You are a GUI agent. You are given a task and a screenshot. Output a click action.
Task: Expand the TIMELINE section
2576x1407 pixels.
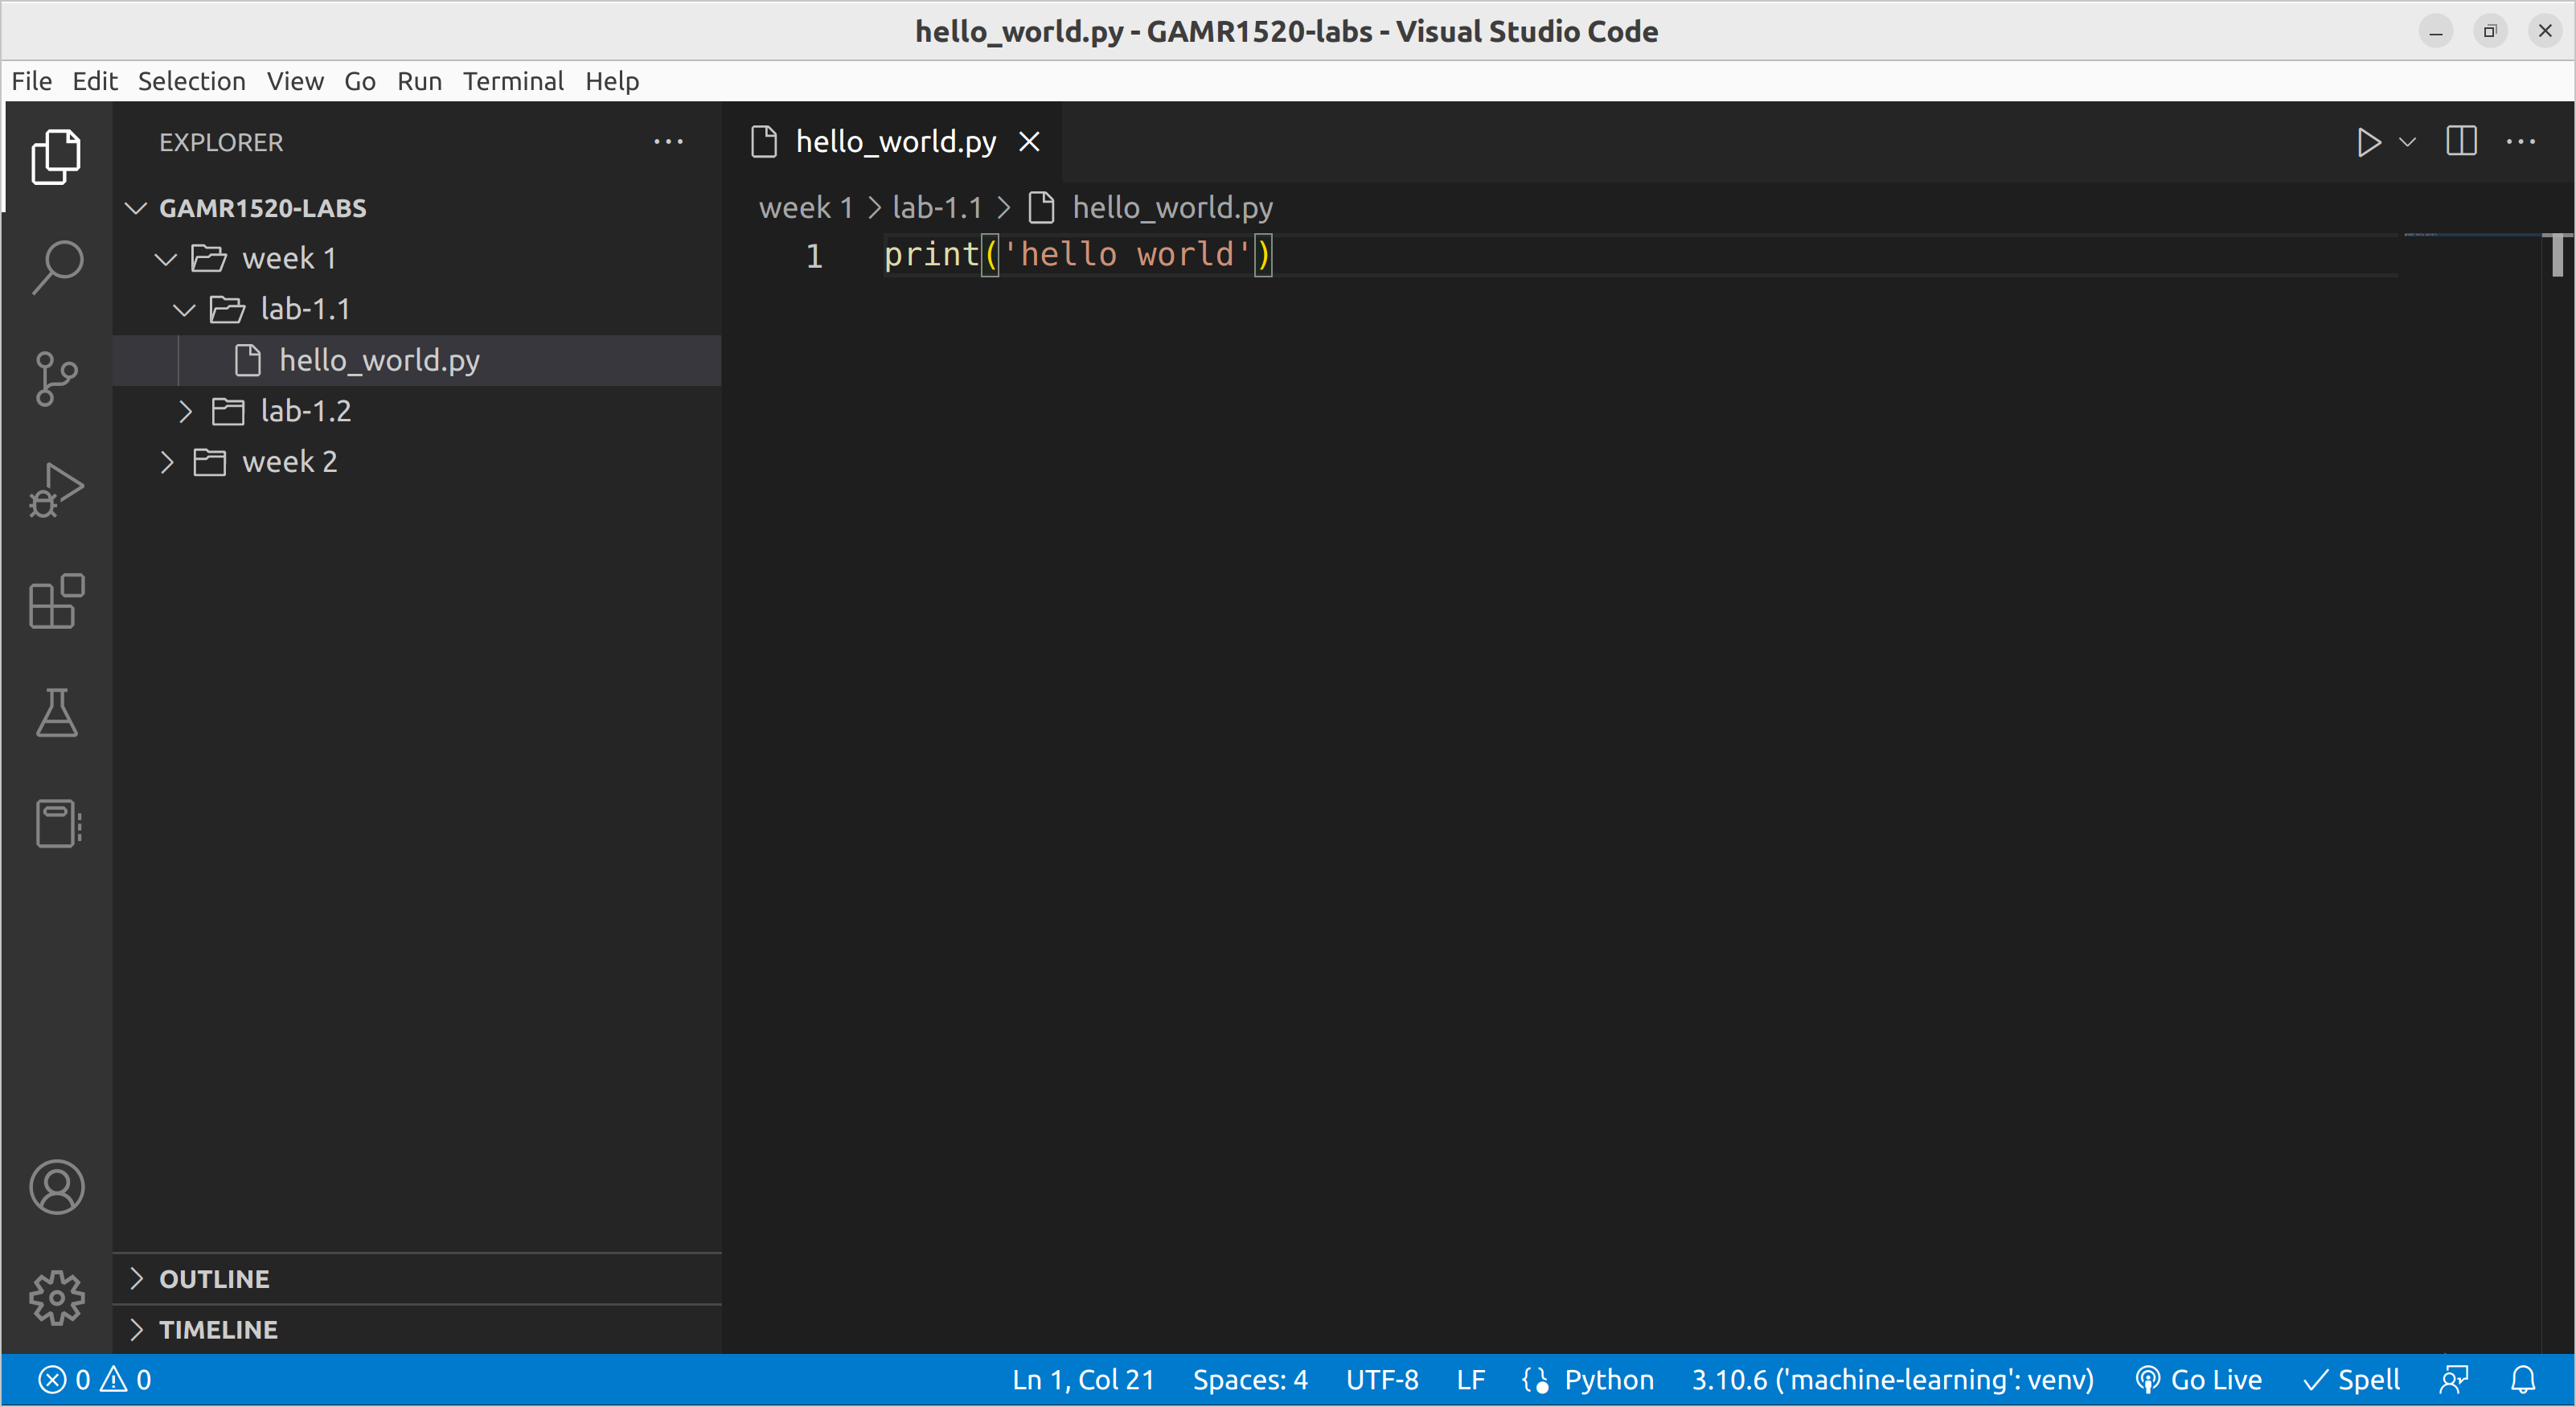tap(417, 1330)
